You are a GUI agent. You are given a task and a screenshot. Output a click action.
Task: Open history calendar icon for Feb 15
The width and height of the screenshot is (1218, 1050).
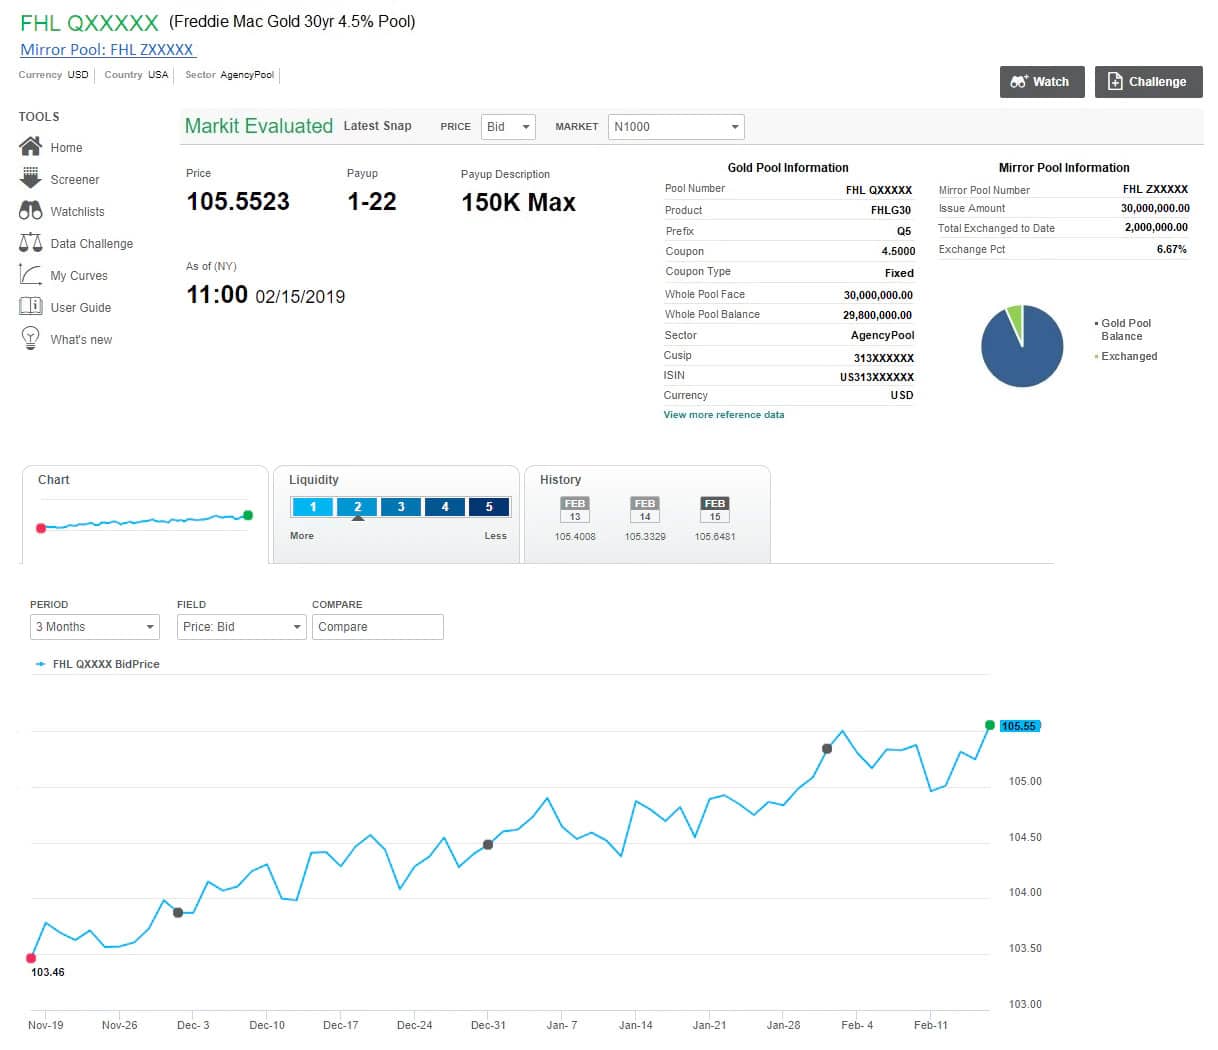point(715,509)
